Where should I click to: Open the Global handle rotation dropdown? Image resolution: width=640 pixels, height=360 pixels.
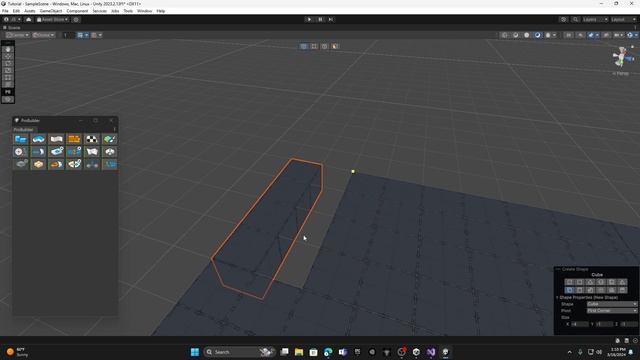(x=44, y=35)
